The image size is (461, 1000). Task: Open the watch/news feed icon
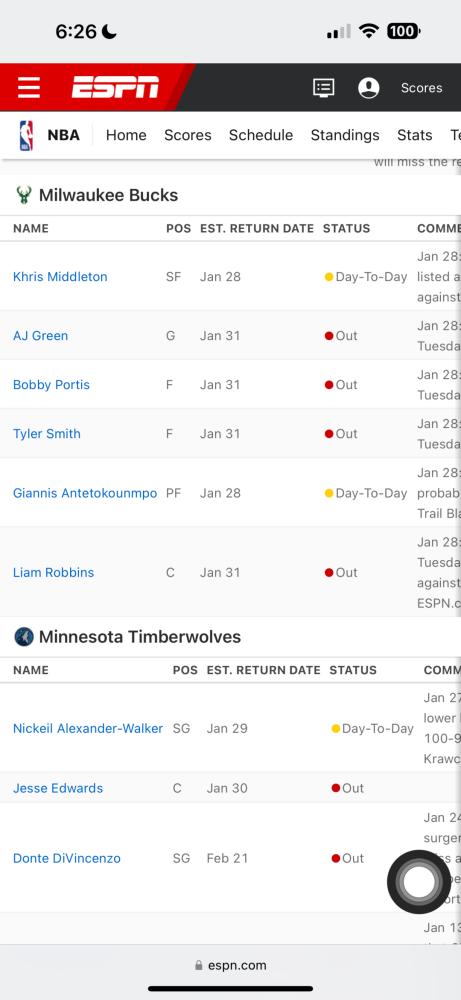(323, 88)
